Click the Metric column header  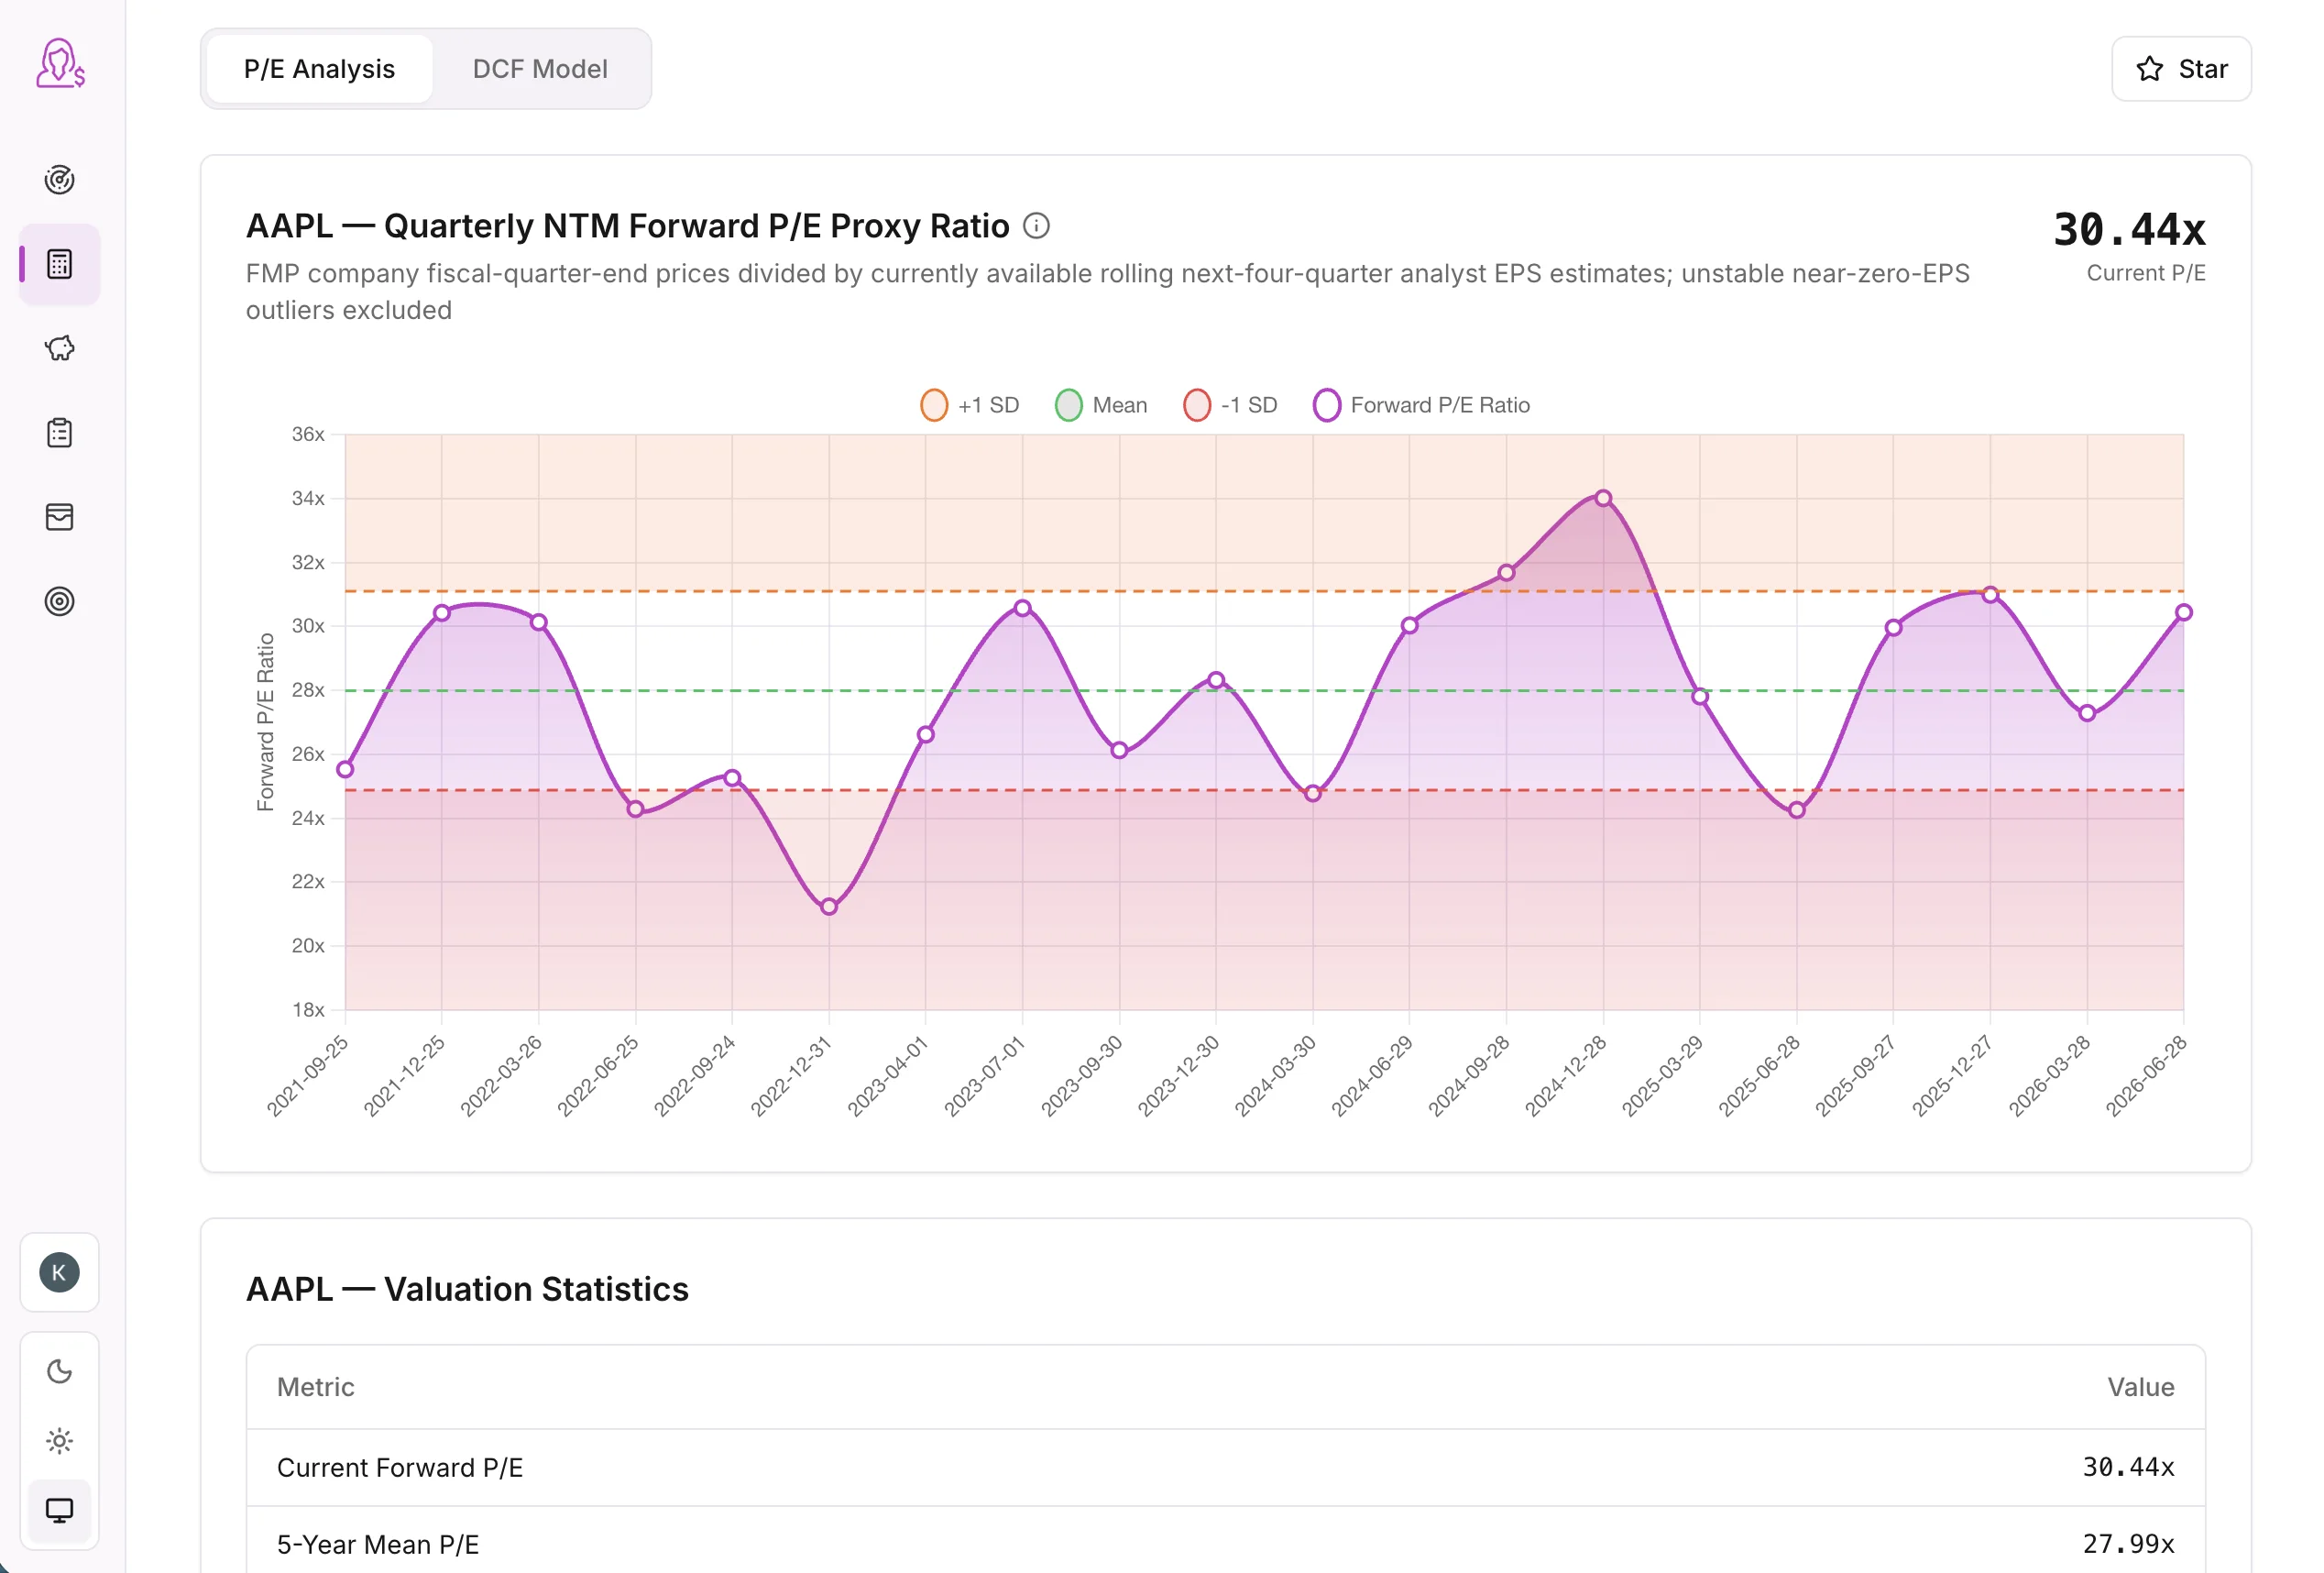tap(316, 1387)
